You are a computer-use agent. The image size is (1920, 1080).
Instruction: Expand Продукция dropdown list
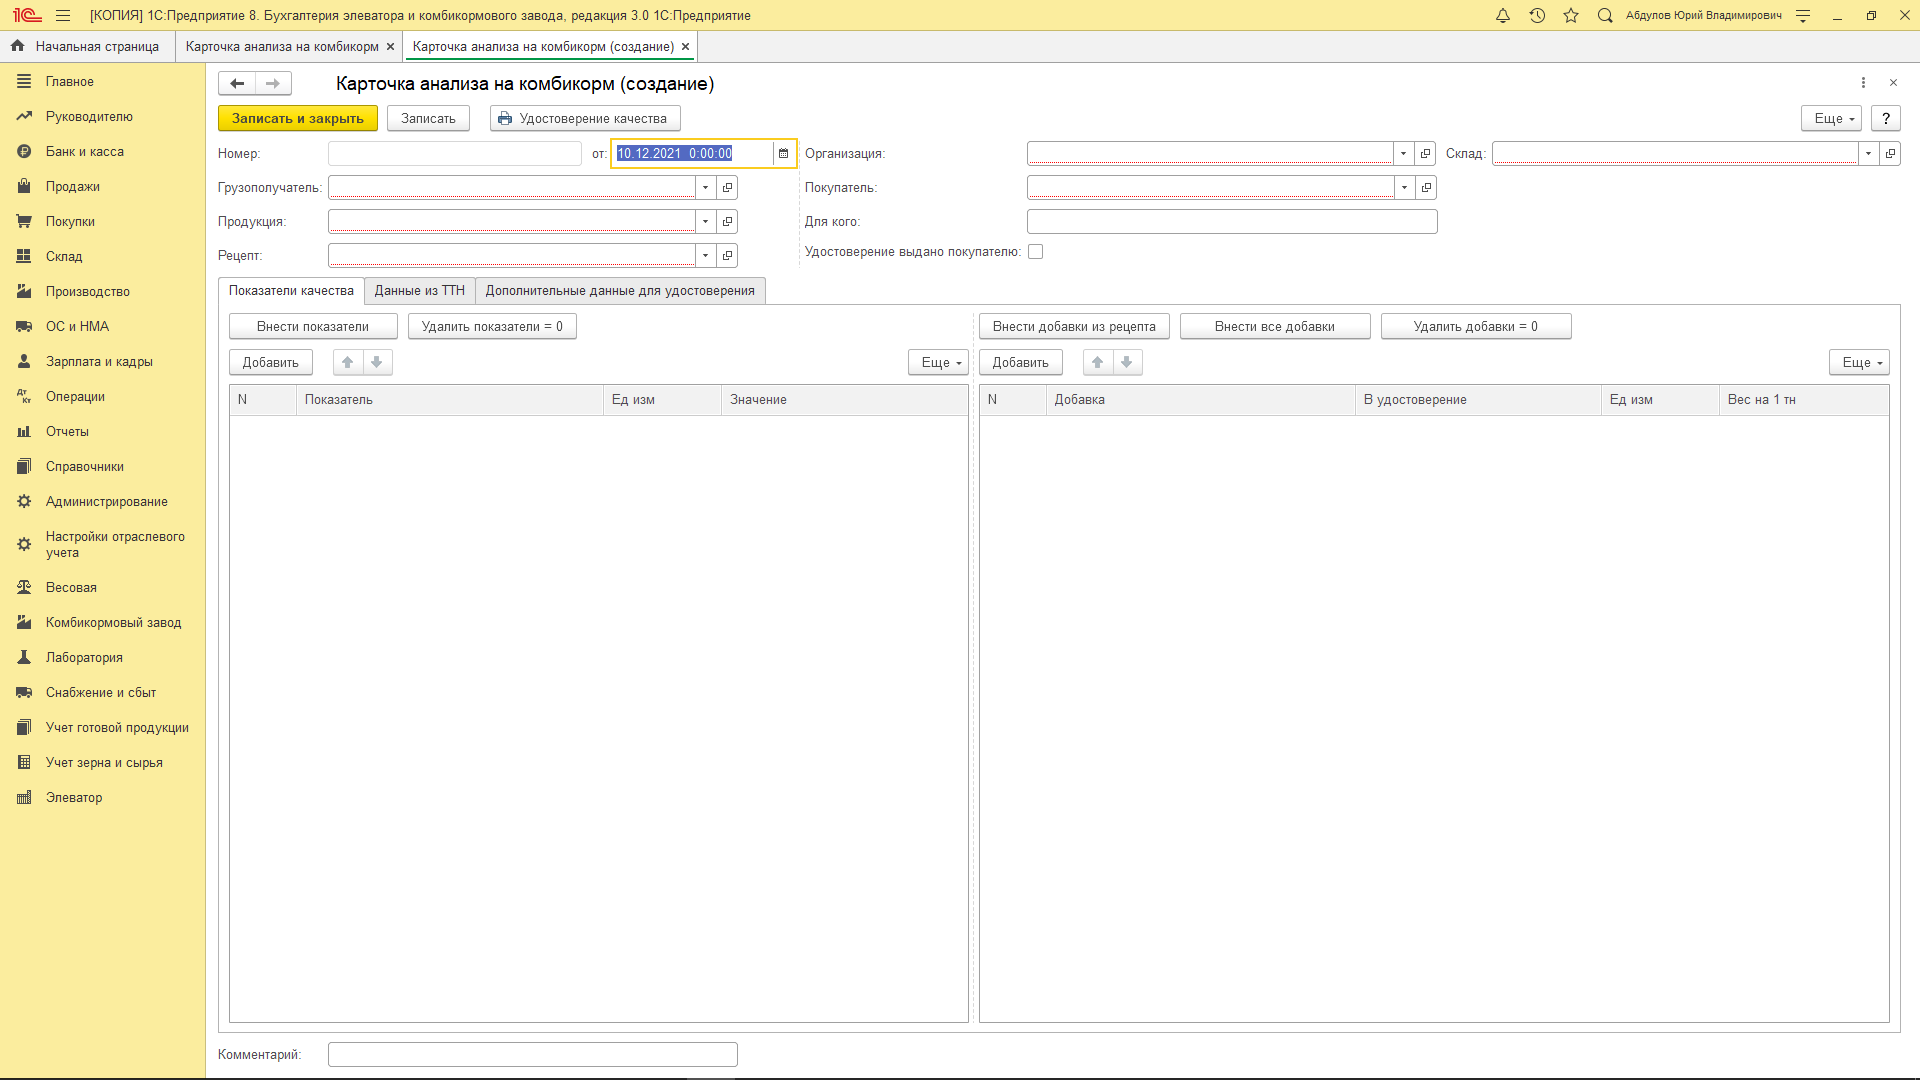point(706,221)
